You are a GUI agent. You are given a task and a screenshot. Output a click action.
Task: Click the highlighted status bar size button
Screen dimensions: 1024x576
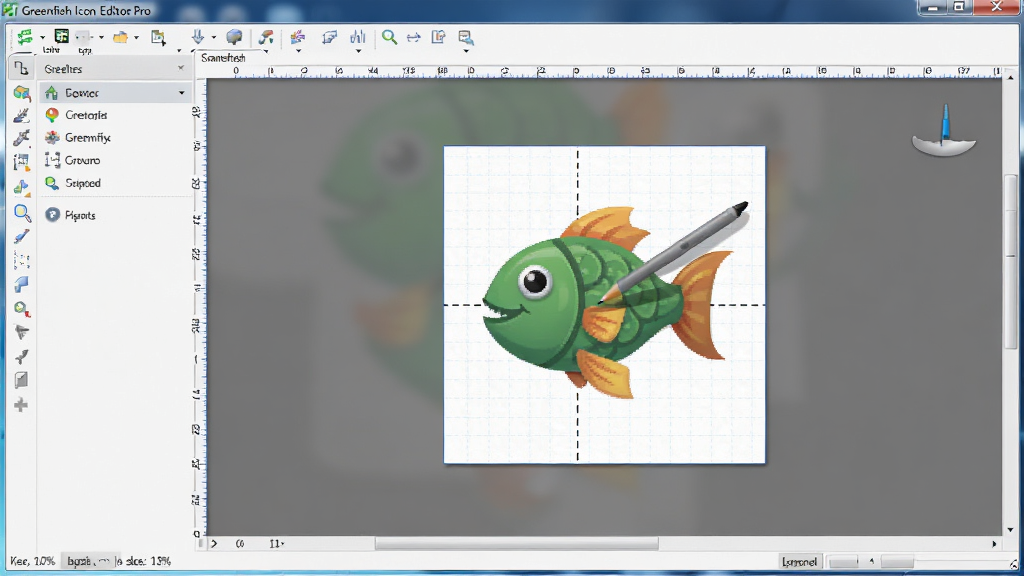click(x=91, y=561)
